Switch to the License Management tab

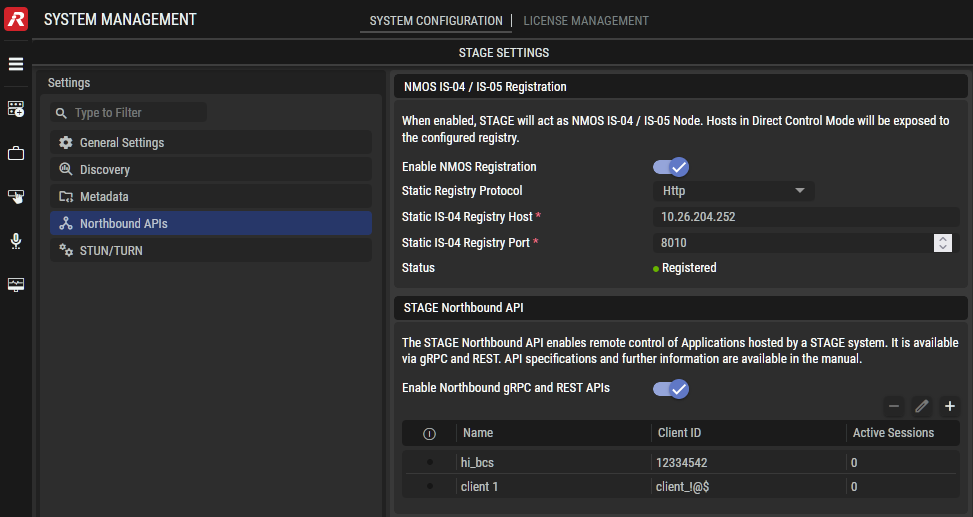(586, 20)
